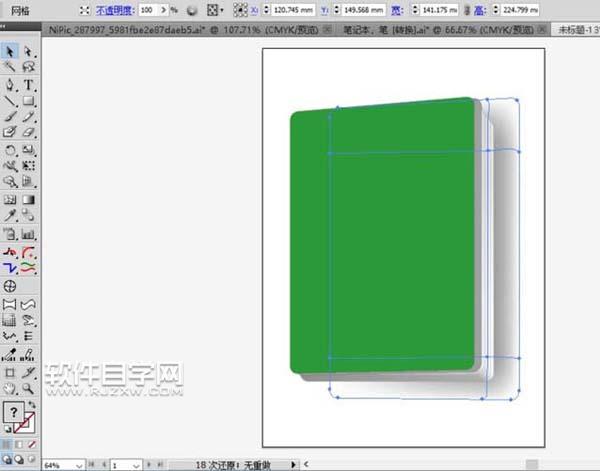Select the Artboard tool
600x471 pixels.
click(x=10, y=372)
